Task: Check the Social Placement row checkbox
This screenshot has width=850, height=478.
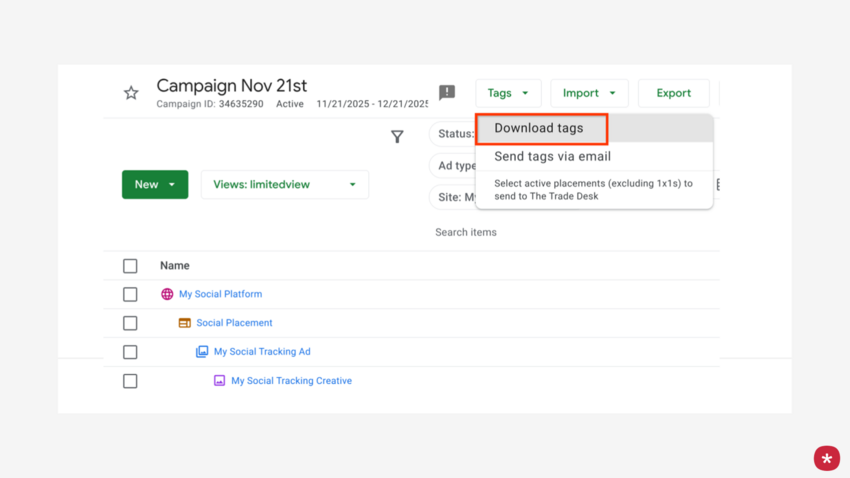Action: (130, 323)
